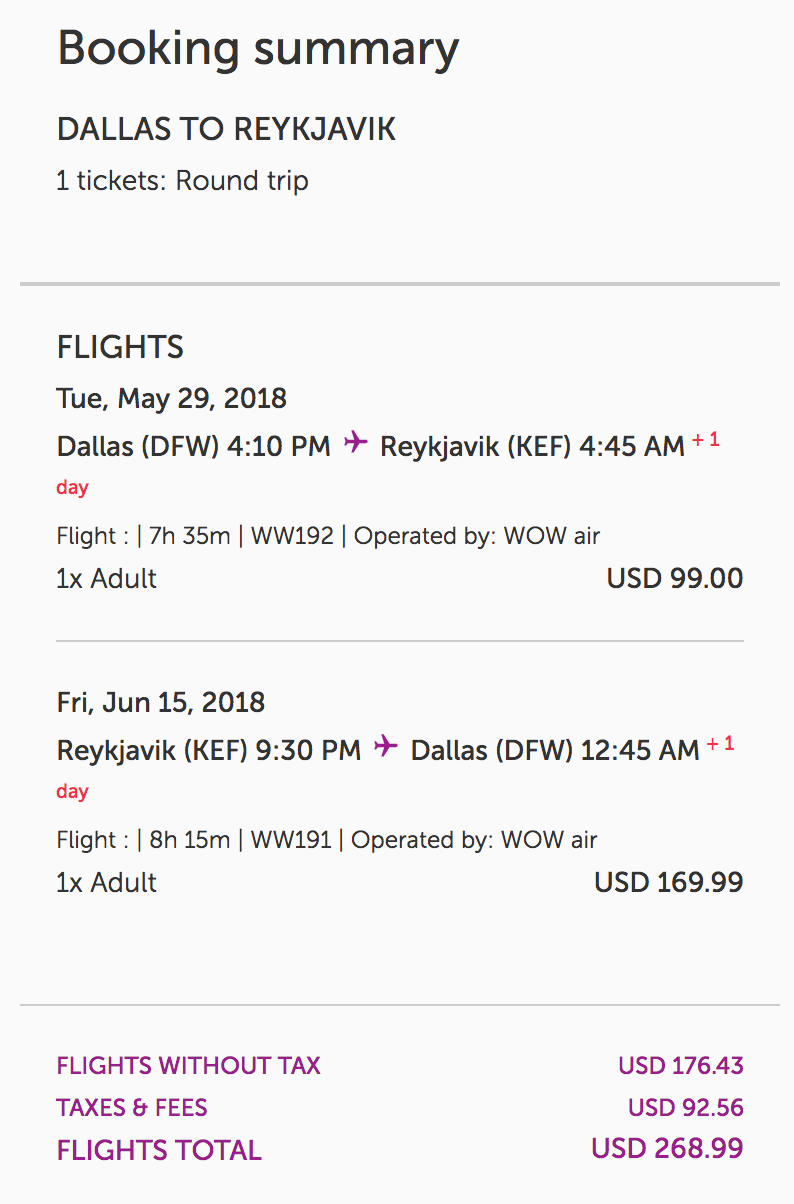Select the Tue, May 29, 2018 date
Screen dimensions: 794x1204
coord(172,399)
